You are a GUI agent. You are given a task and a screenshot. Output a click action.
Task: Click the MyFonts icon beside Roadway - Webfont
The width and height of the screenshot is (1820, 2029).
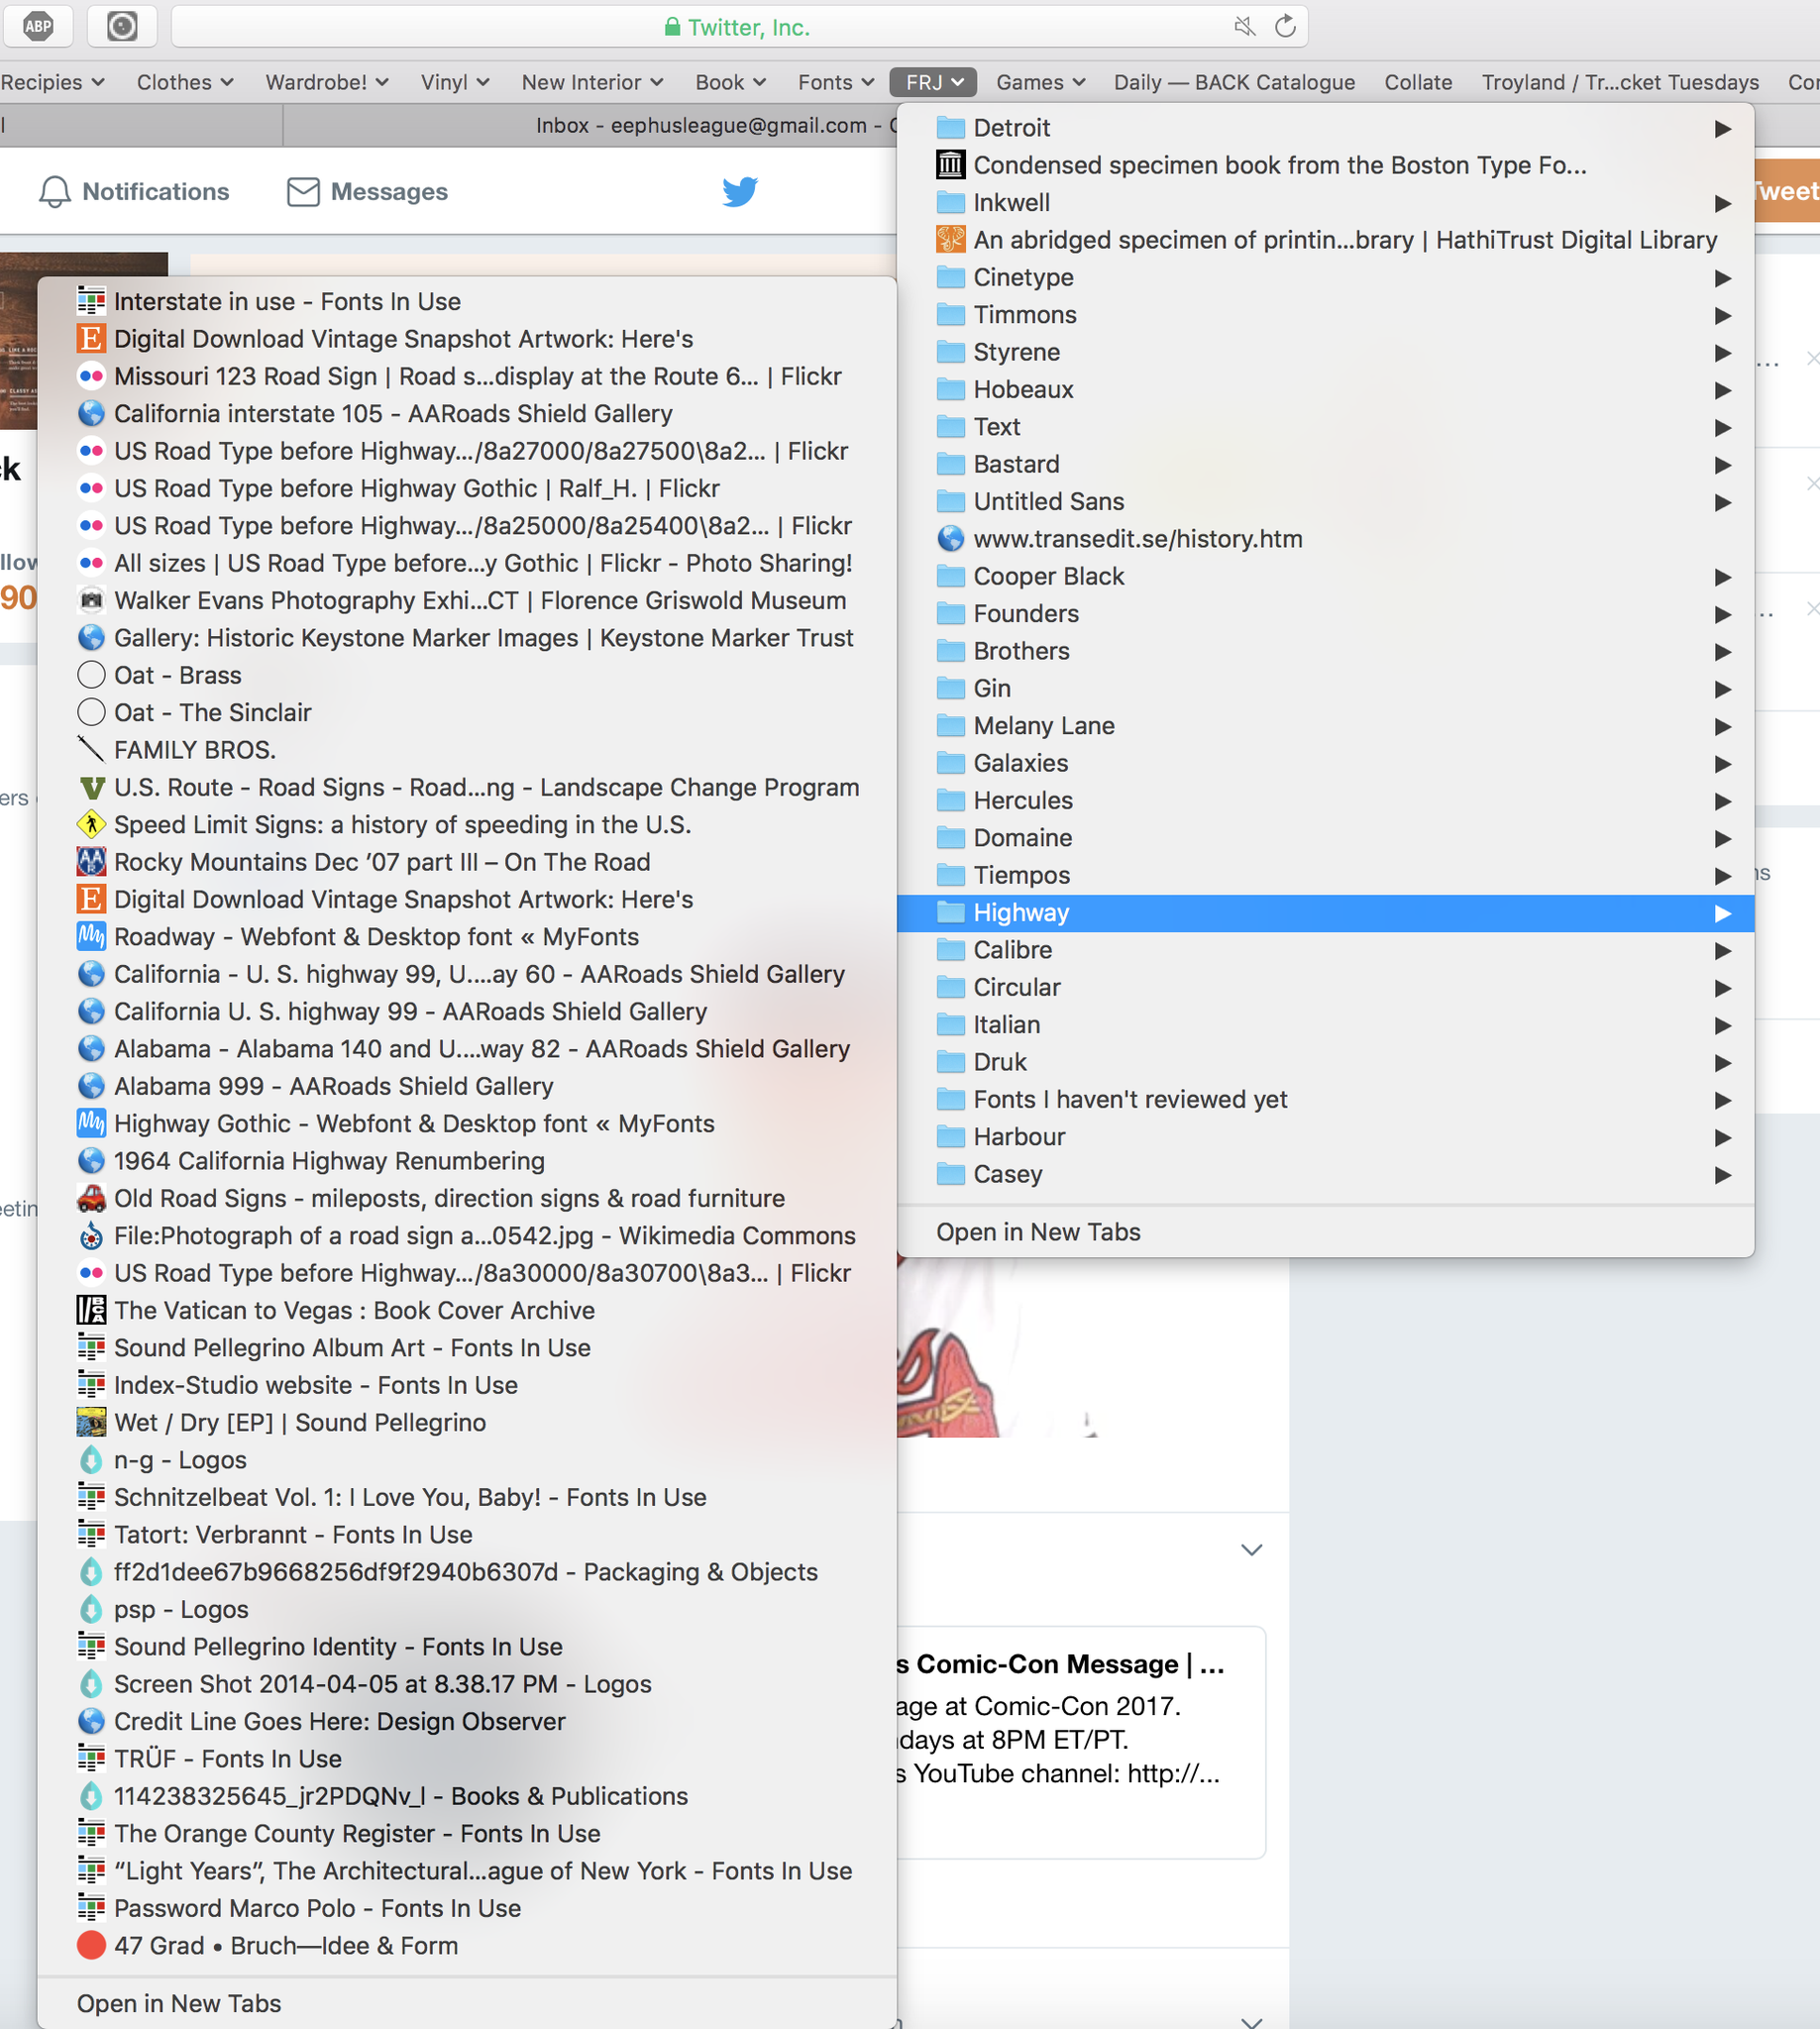click(91, 937)
